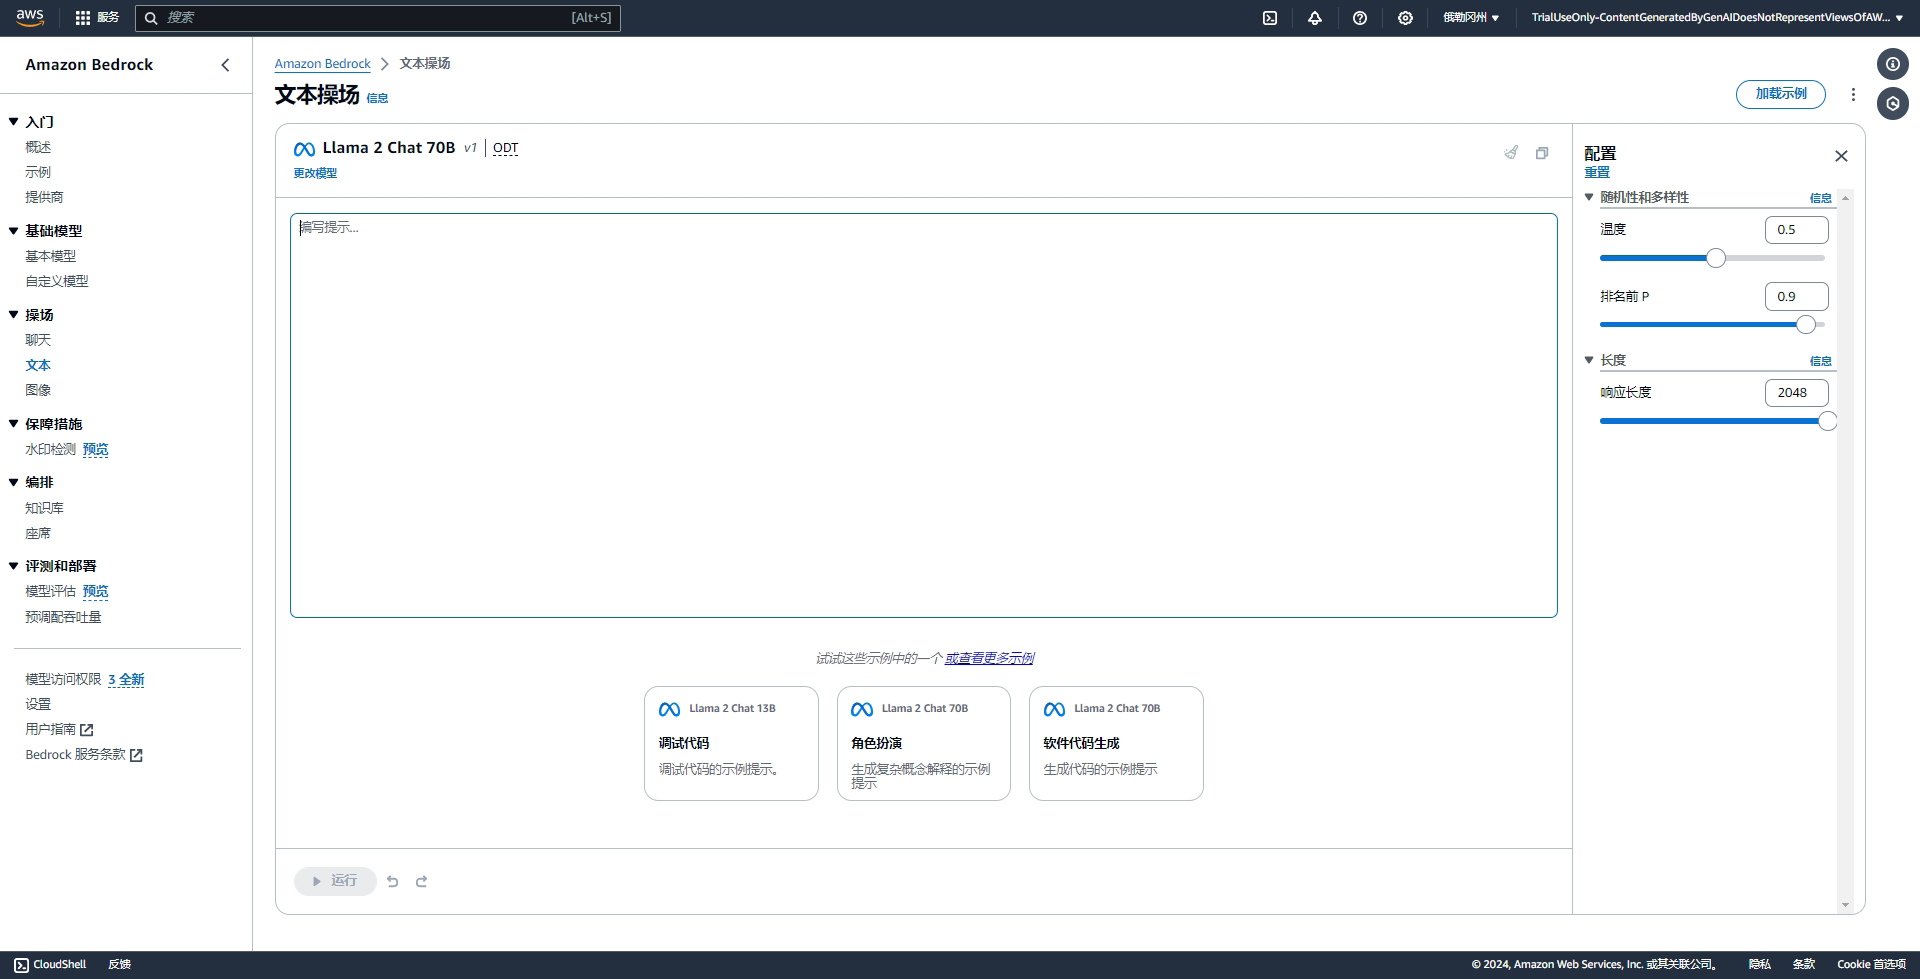Collapse the 随机性和多样性 config section
Screen dimensions: 1920x979
(1589, 197)
